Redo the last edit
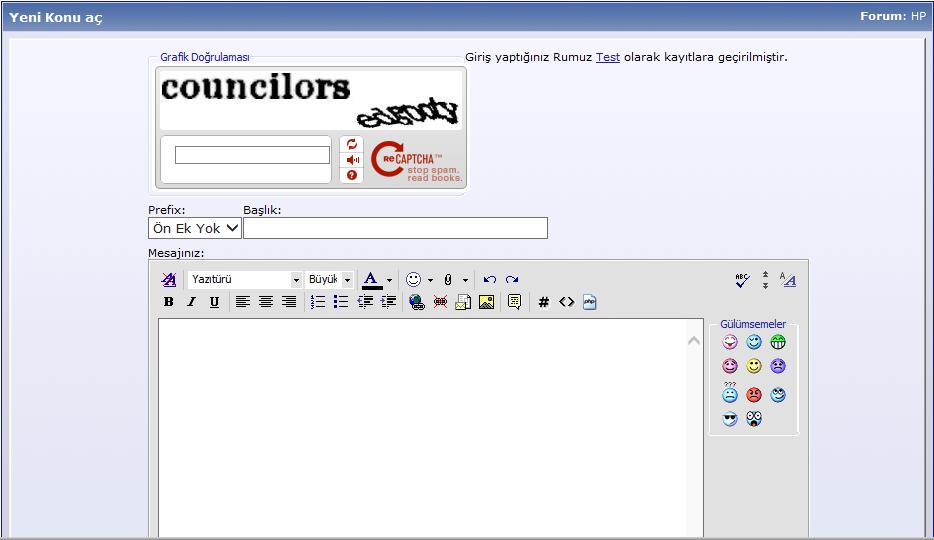Viewport: 934px width, 540px height. click(x=512, y=279)
